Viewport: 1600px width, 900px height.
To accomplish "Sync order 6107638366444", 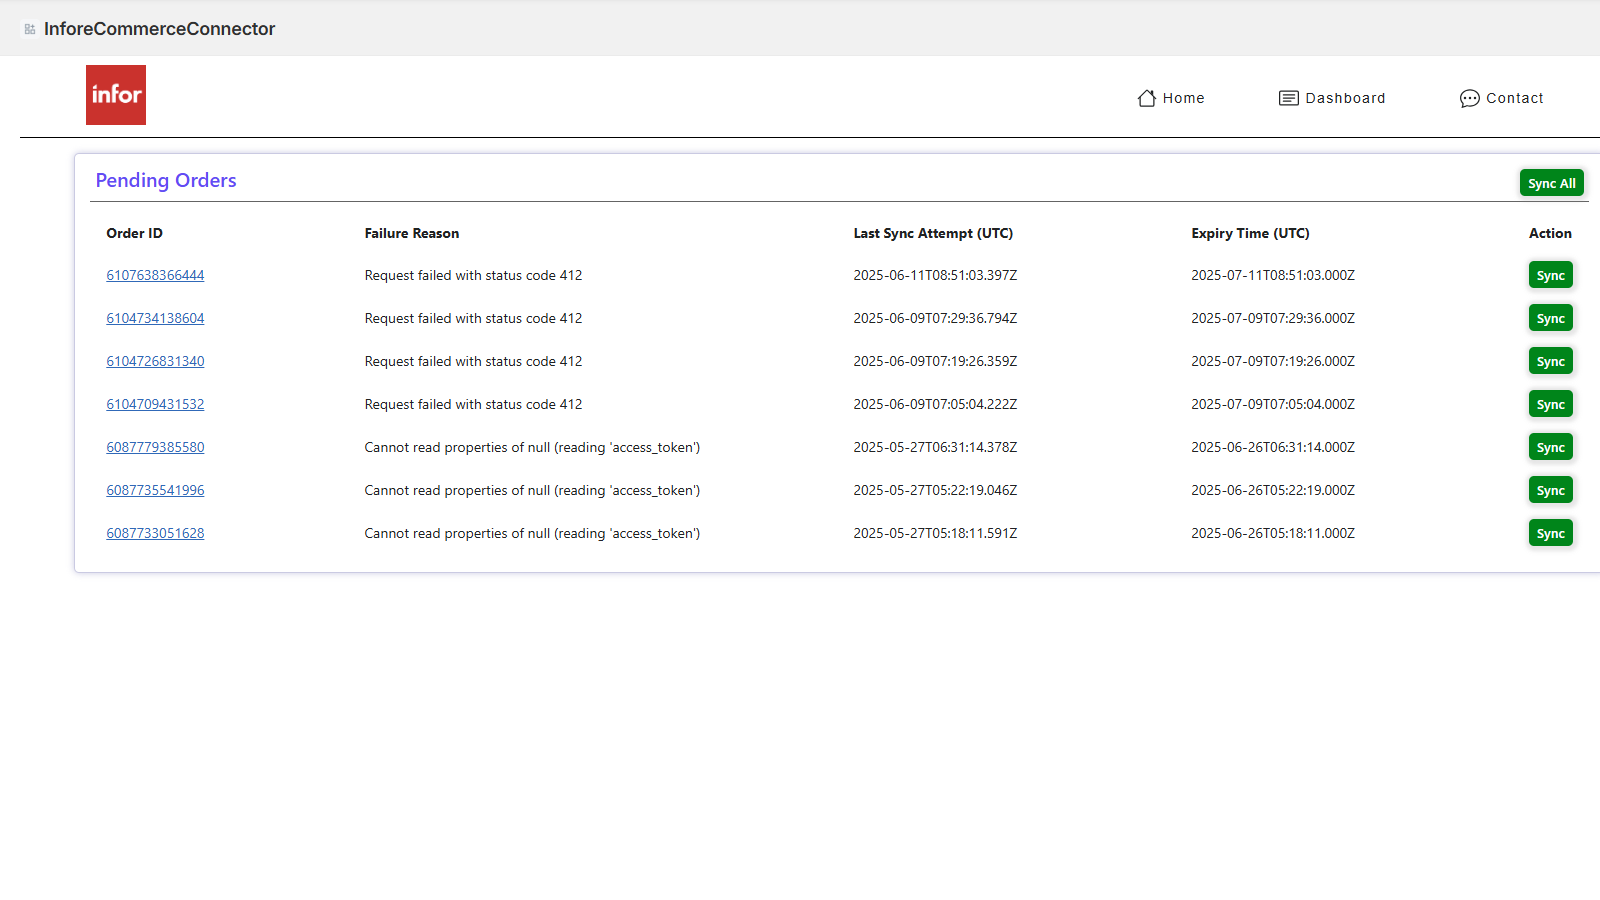I will tap(1551, 275).
